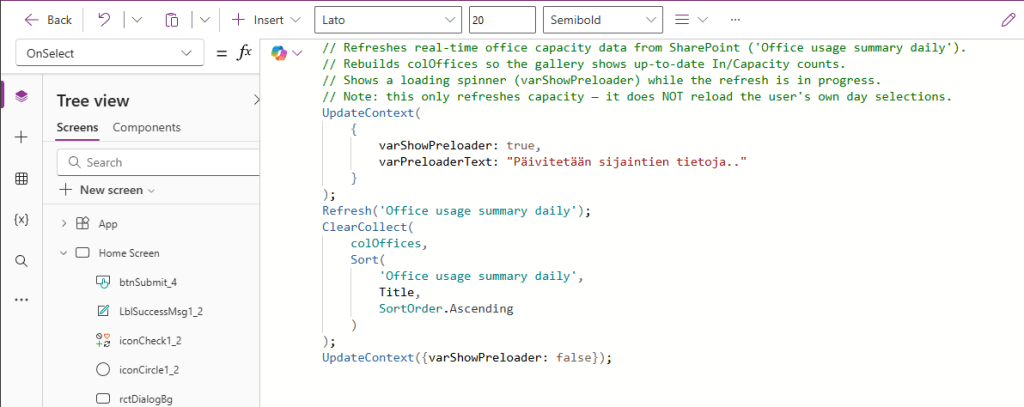Click the Paste clipboard icon
The width and height of the screenshot is (1024, 407).
coord(172,20)
